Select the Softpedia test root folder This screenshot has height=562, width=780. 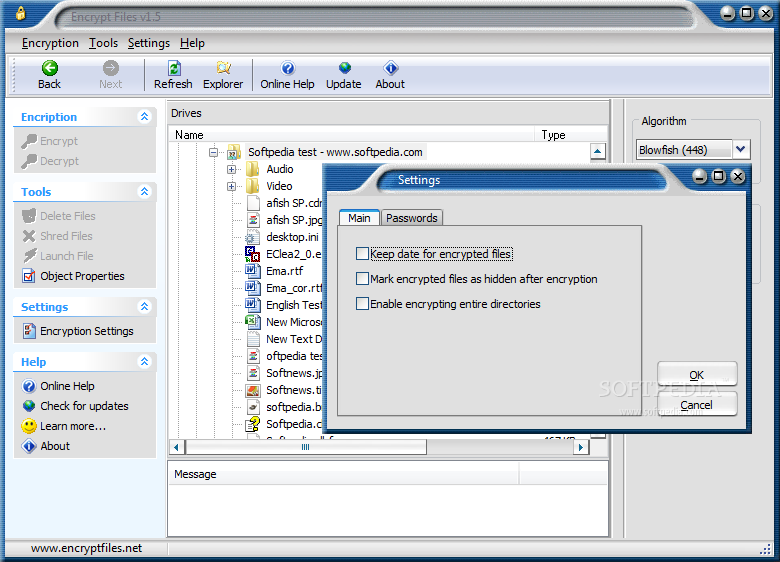point(335,152)
